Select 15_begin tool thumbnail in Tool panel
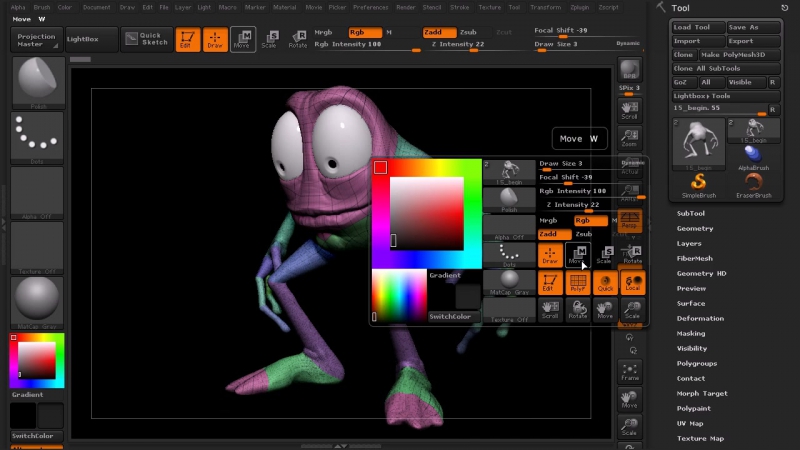800x450 pixels. coord(698,144)
